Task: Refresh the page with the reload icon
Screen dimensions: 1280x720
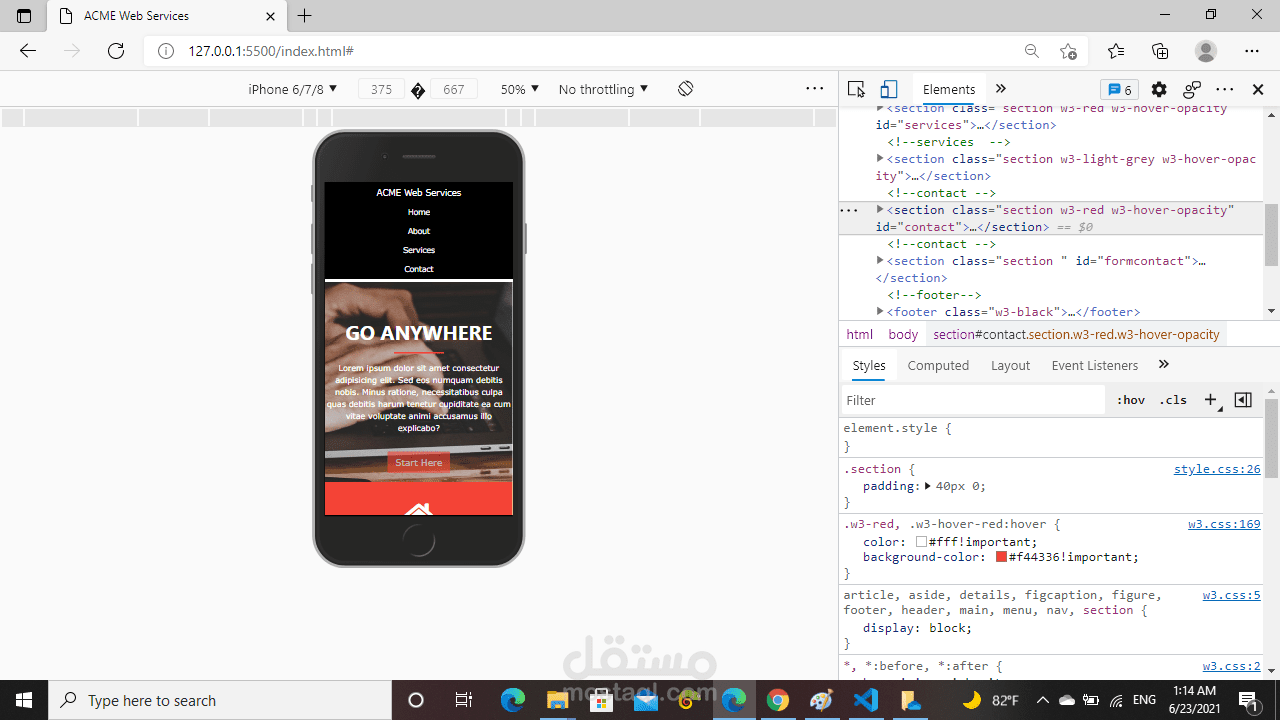Action: tap(116, 51)
